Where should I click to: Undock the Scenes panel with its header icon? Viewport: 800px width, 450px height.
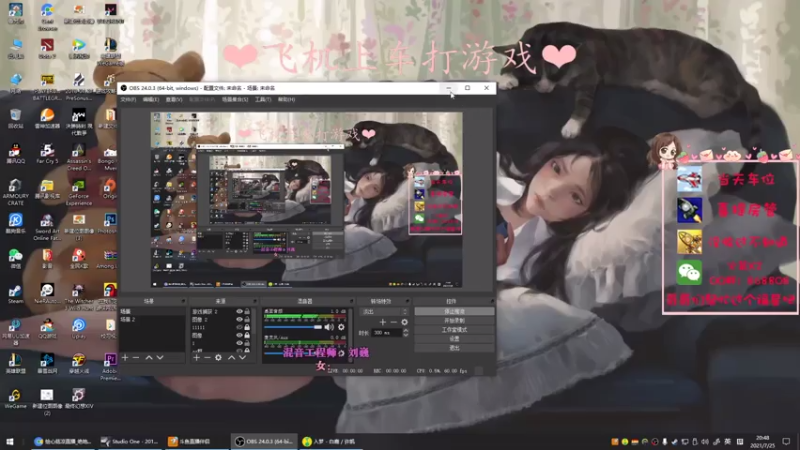(x=183, y=301)
